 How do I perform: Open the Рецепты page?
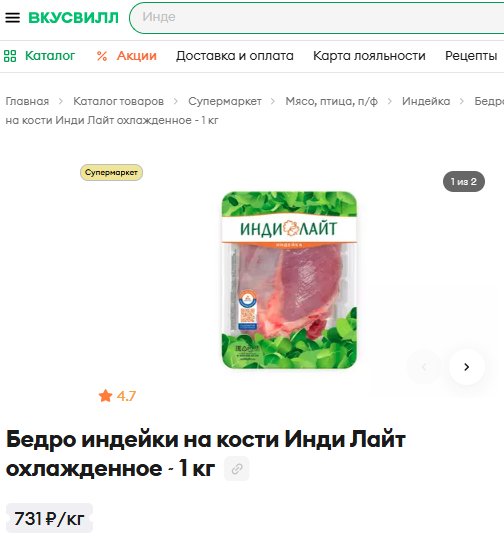pyautogui.click(x=471, y=56)
